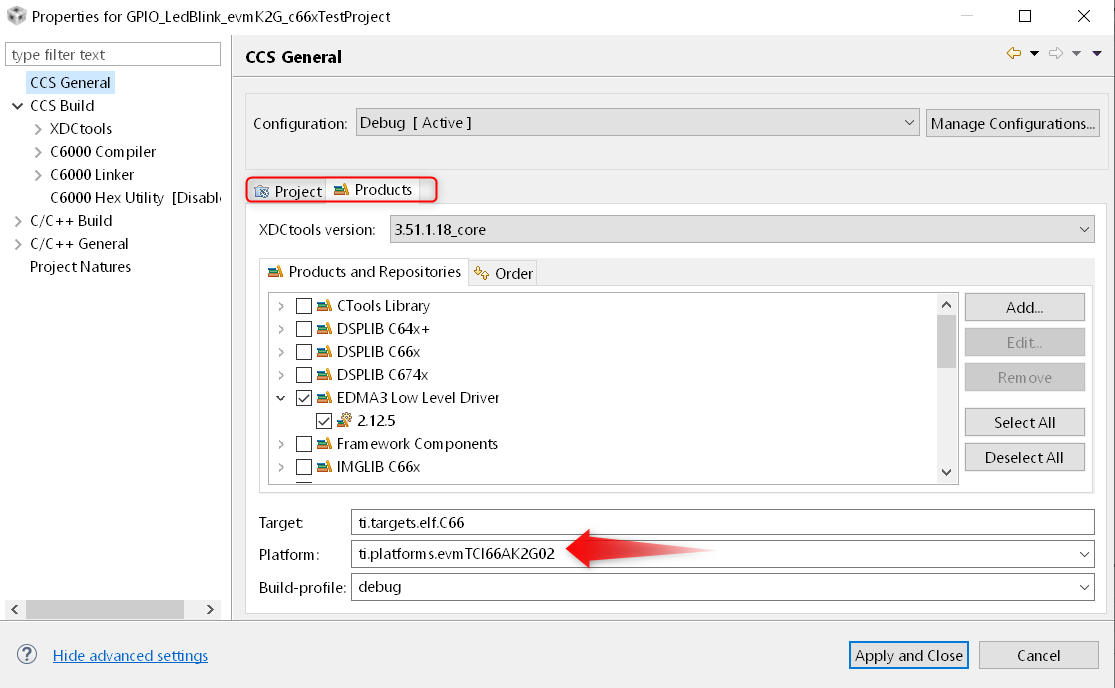
Task: Open the Configuration dropdown
Action: [x=637, y=122]
